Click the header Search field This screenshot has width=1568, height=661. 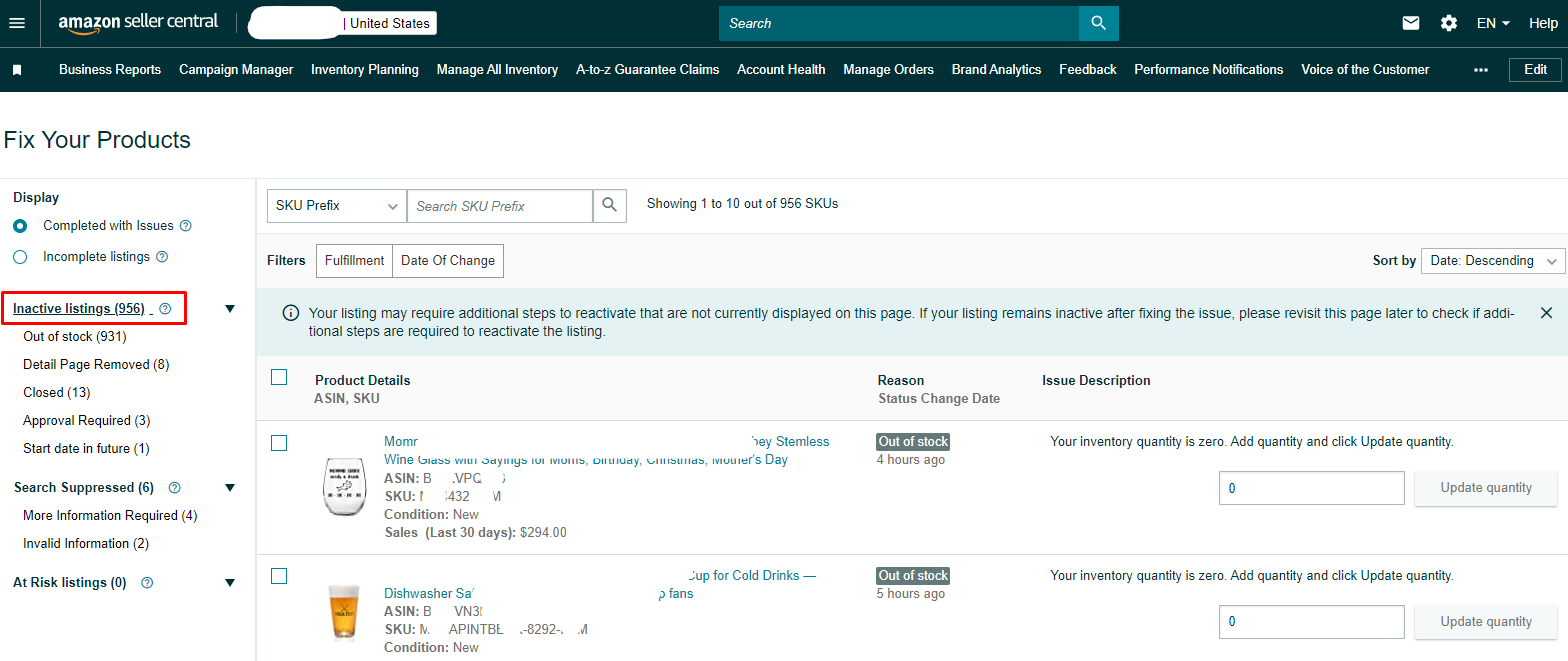899,23
